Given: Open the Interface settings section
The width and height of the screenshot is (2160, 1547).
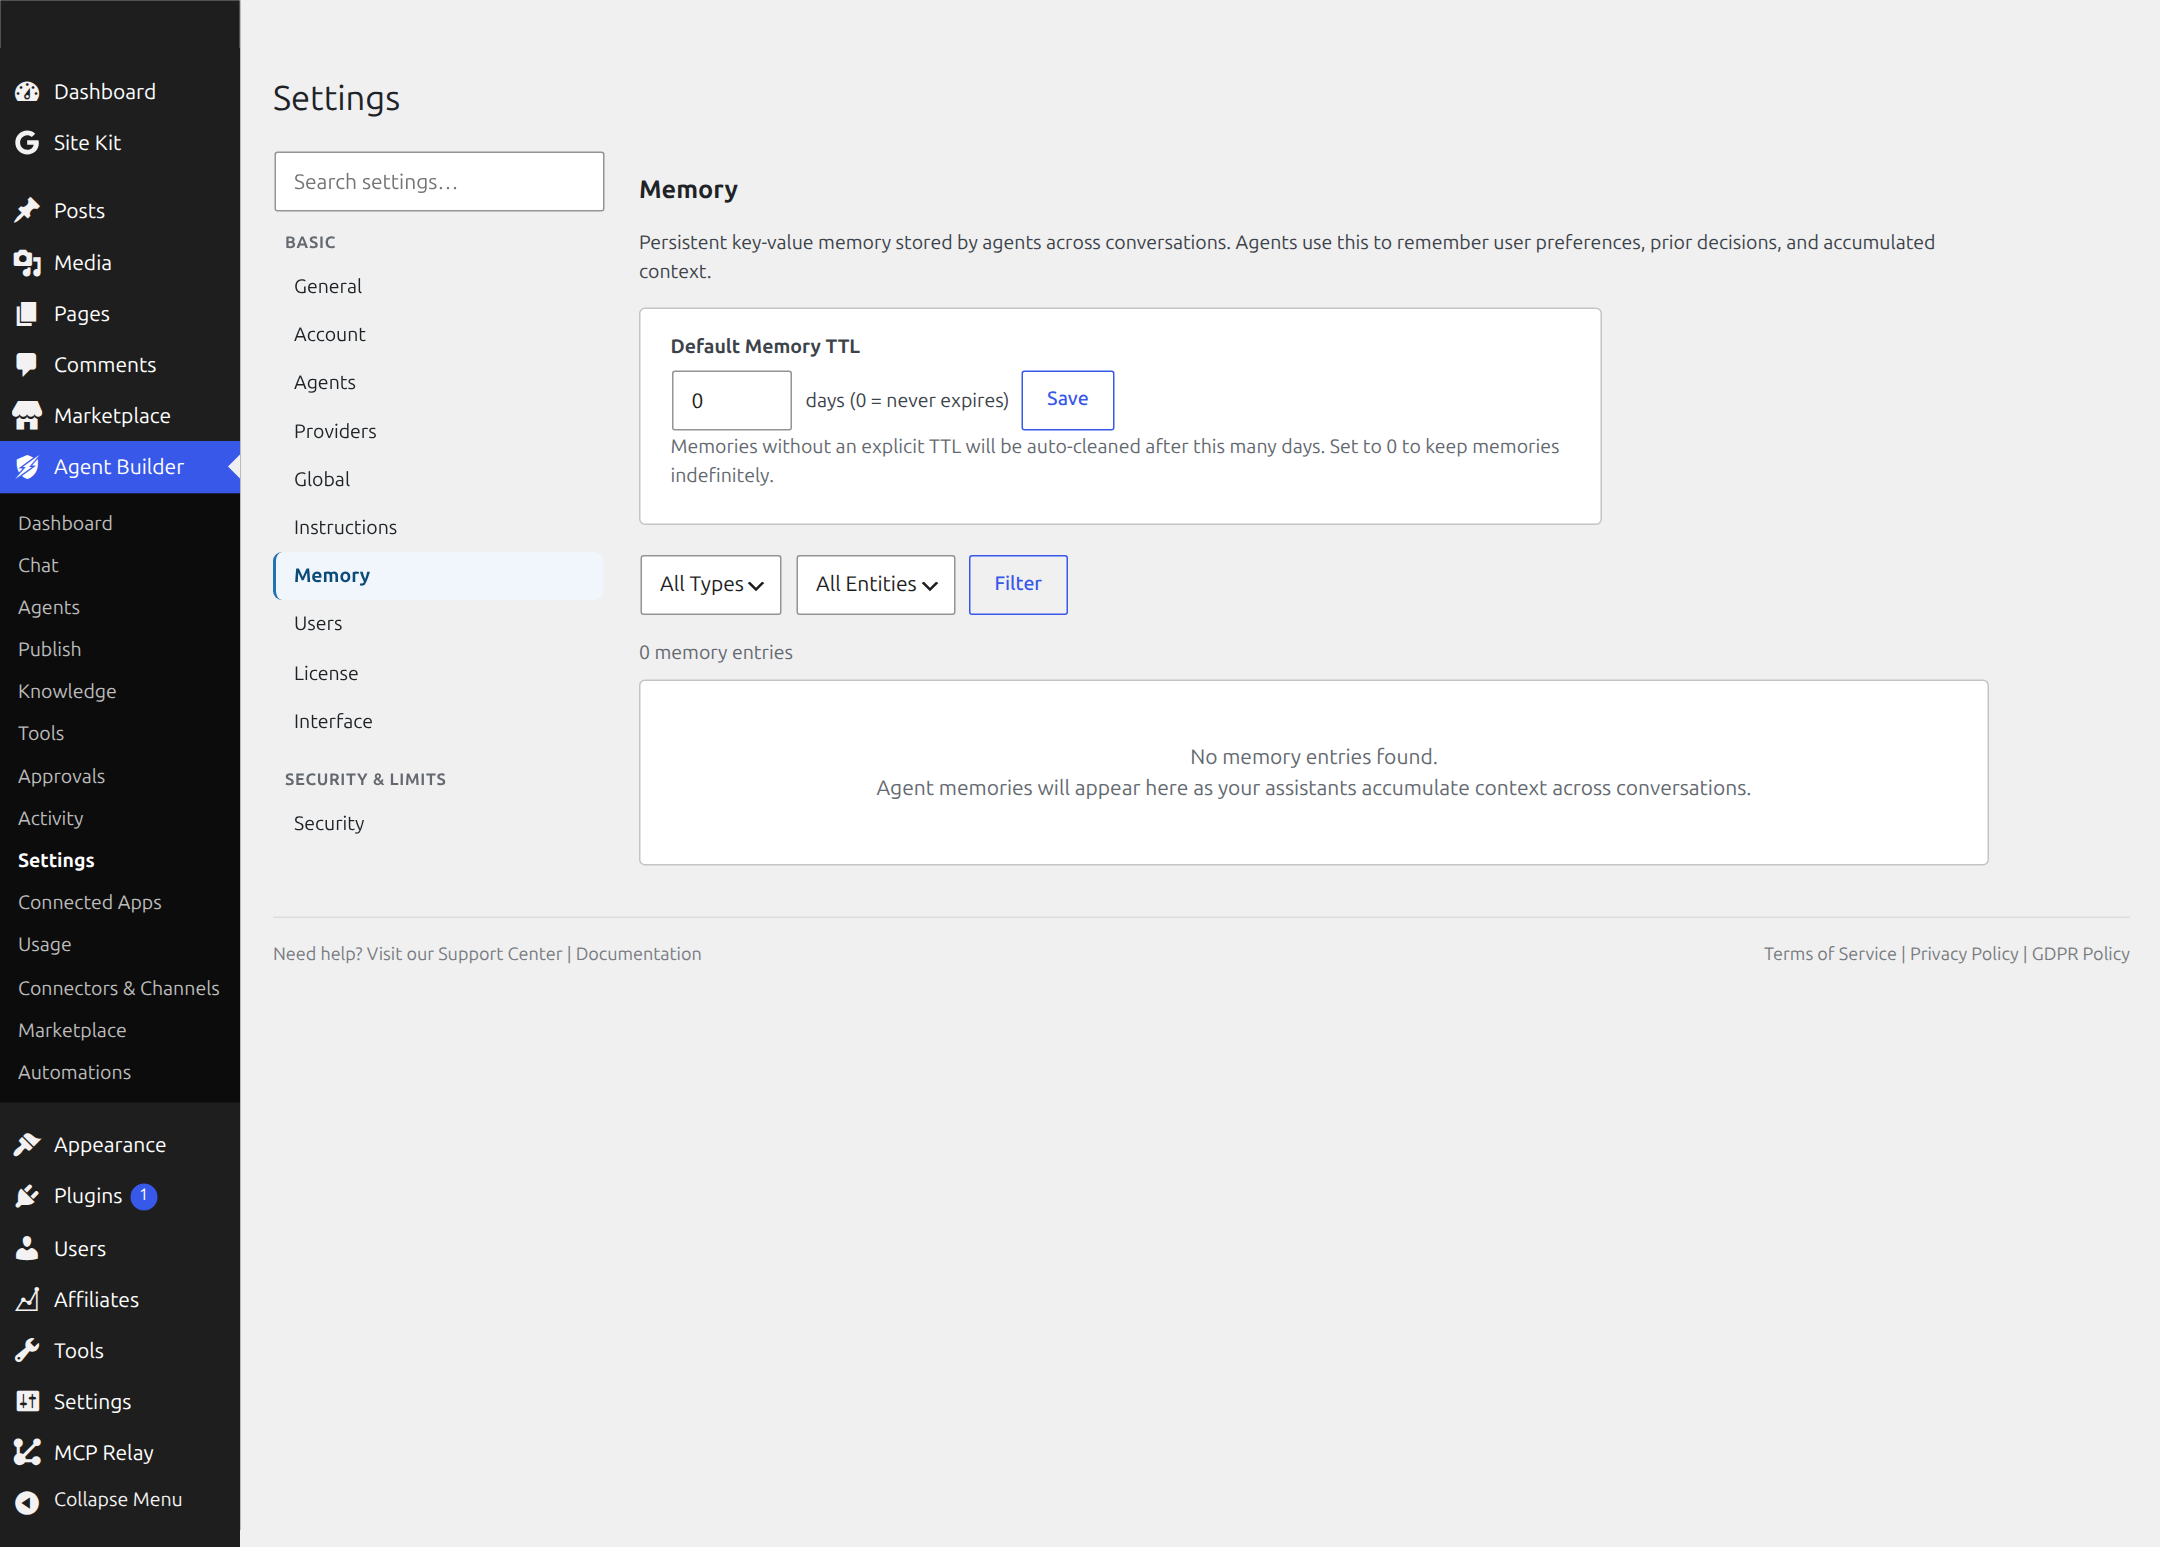Looking at the screenshot, I should 438,722.
